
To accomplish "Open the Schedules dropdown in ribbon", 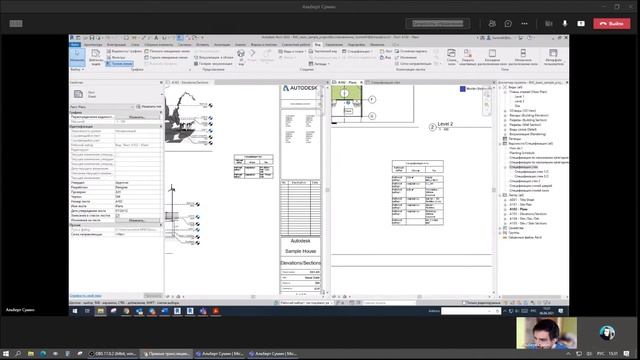I will [x=357, y=51].
